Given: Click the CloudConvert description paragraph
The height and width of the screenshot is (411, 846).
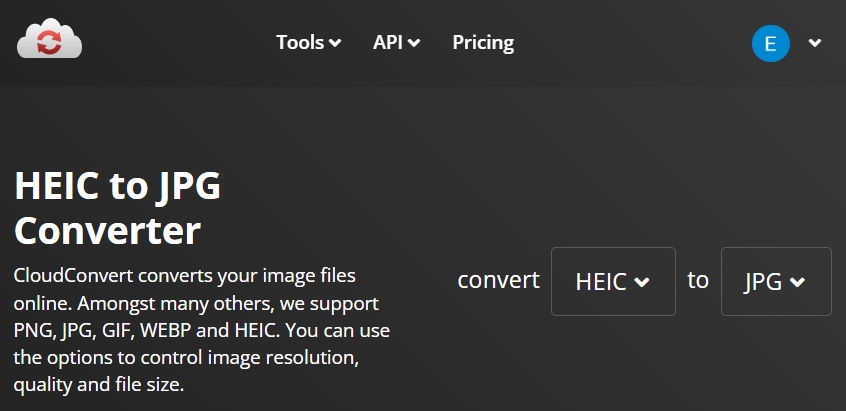Looking at the screenshot, I should pyautogui.click(x=202, y=330).
